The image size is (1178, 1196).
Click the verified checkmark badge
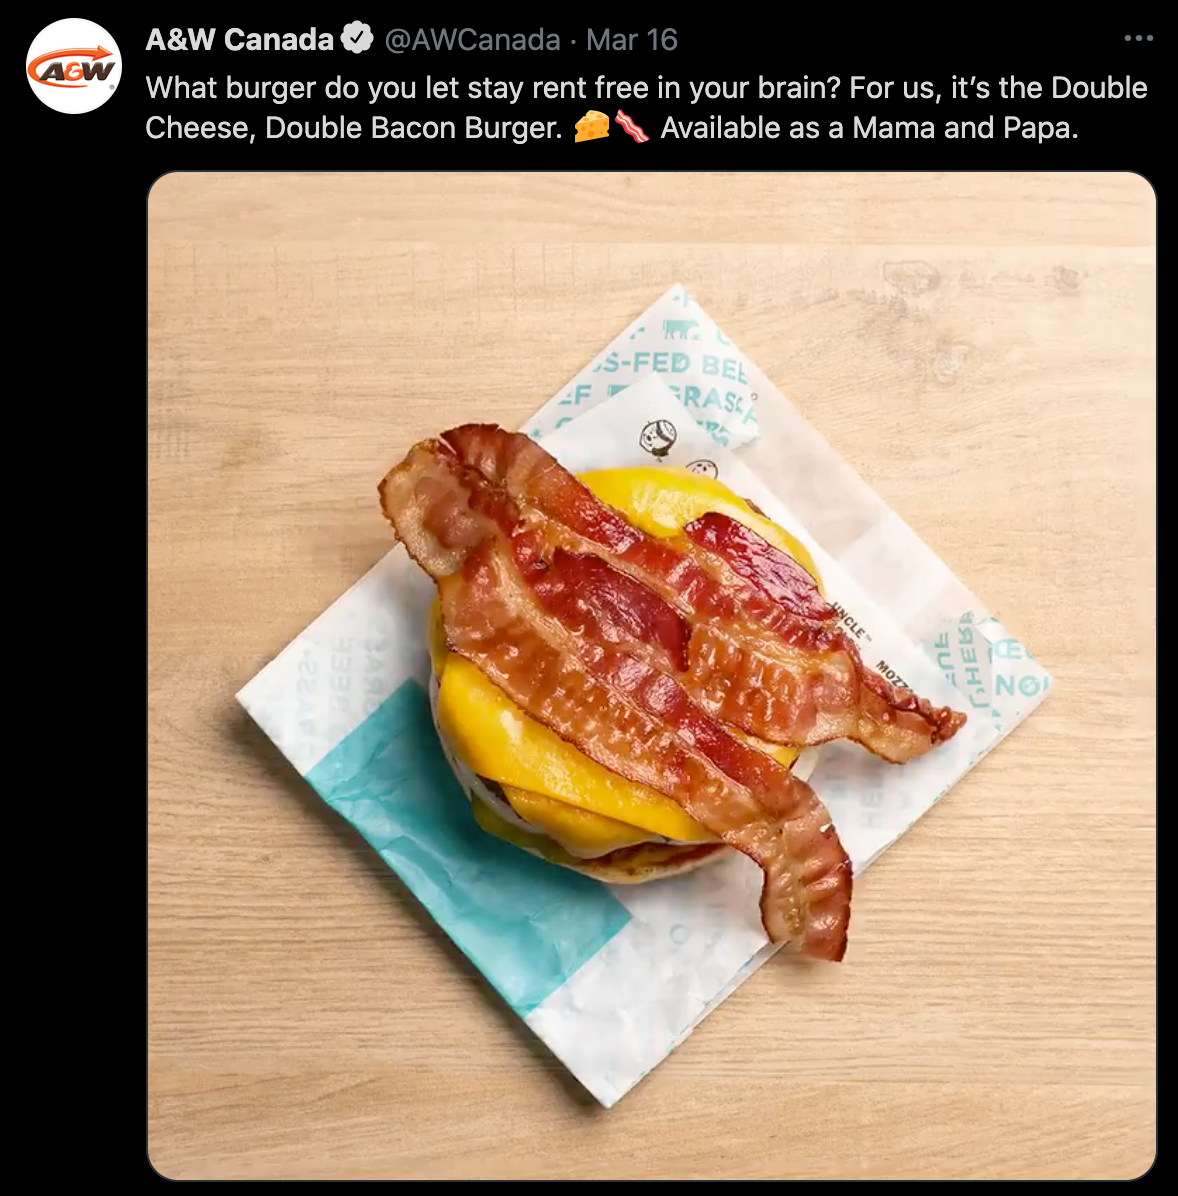356,39
